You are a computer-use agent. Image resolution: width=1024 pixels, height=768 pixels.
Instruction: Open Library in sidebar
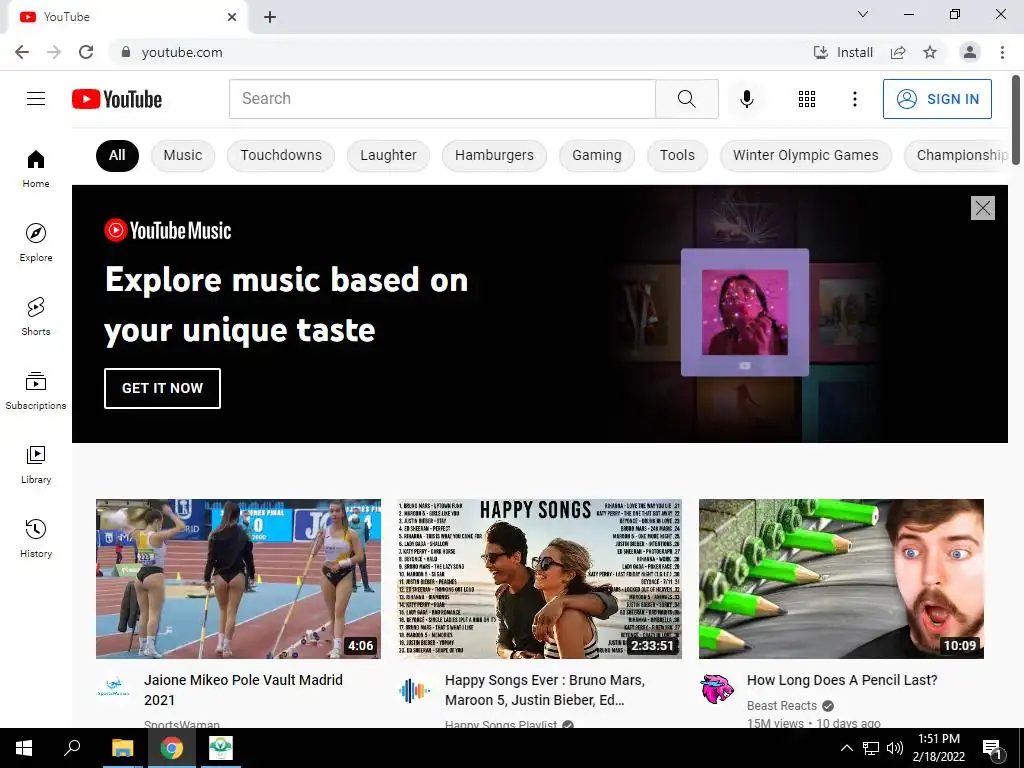36,464
